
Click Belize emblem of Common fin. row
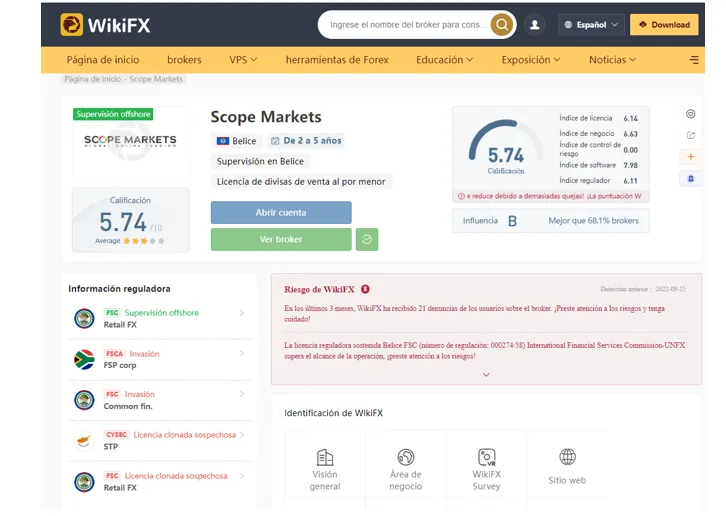pyautogui.click(x=84, y=400)
